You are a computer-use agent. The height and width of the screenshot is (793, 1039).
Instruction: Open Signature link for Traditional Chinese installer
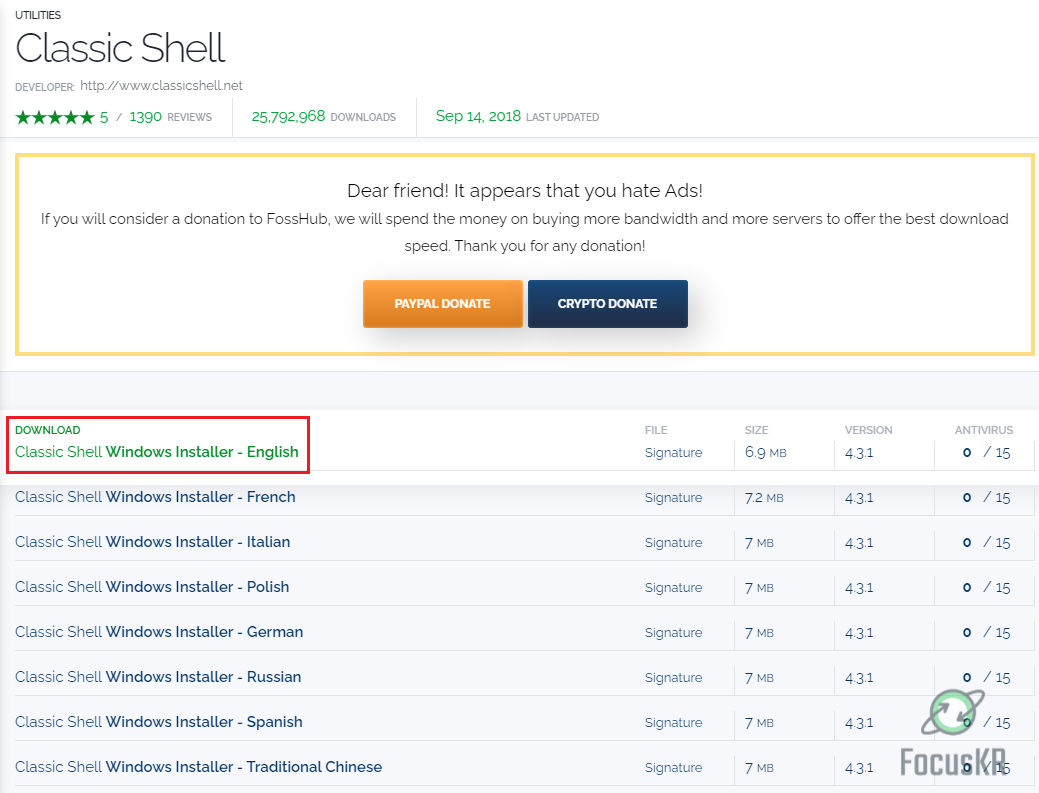click(x=673, y=768)
